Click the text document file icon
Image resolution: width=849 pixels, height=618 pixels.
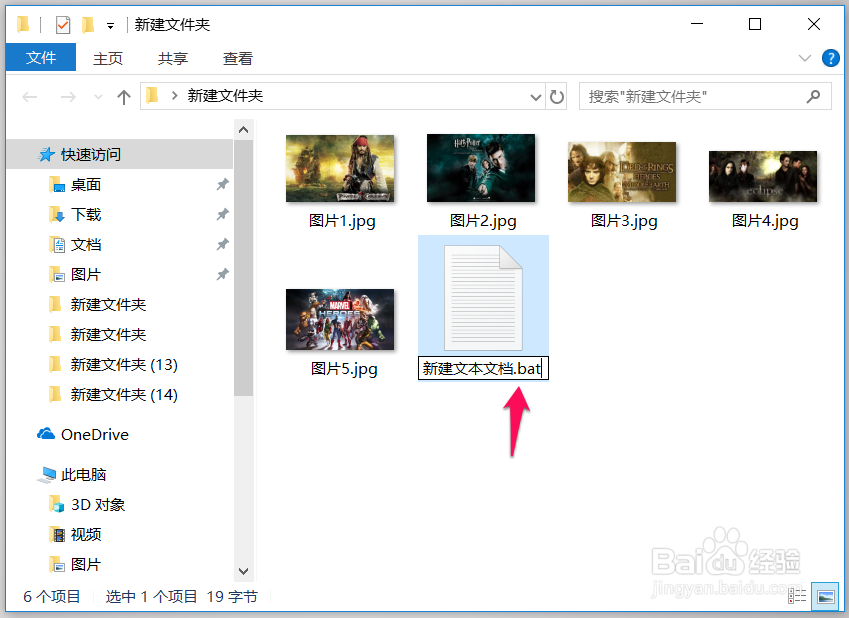[483, 298]
